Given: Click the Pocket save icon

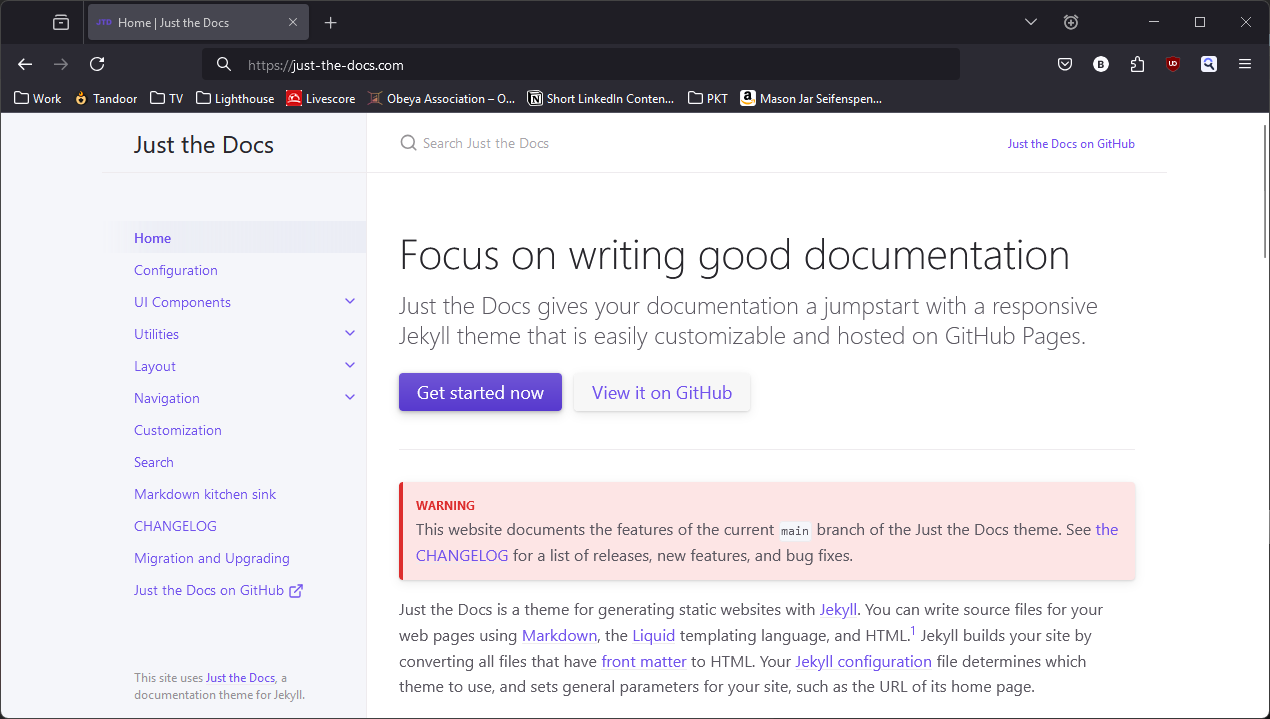Looking at the screenshot, I should tap(1065, 64).
